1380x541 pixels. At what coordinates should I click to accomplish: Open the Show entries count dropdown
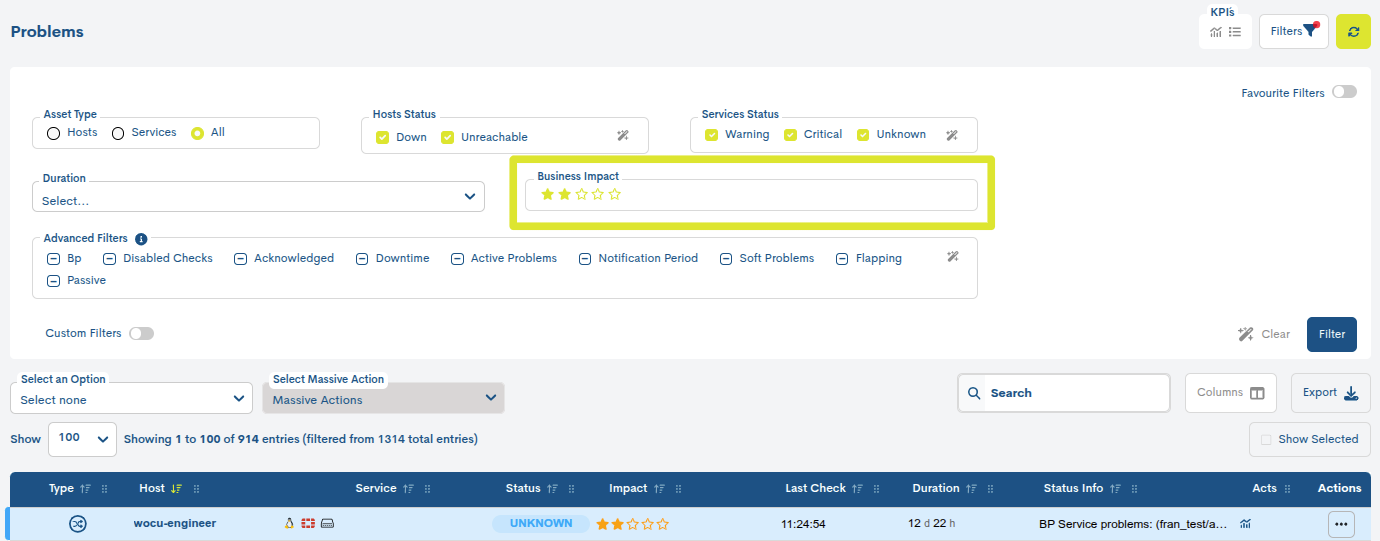pos(82,438)
